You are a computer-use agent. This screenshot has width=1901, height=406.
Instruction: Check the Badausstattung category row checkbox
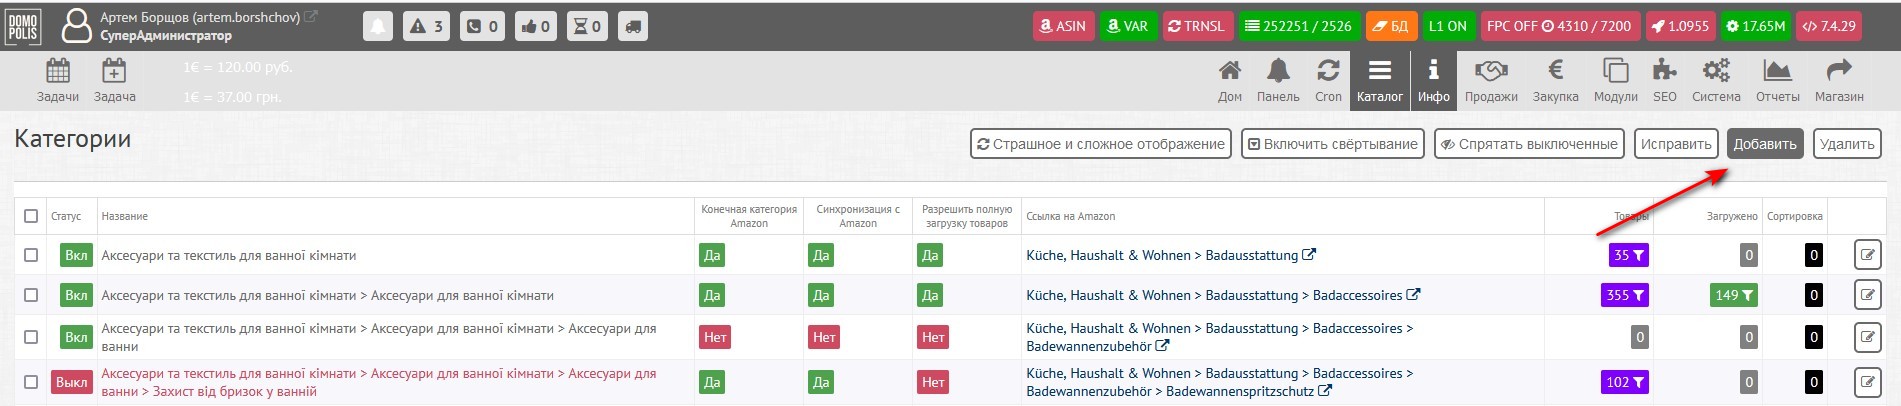click(31, 255)
